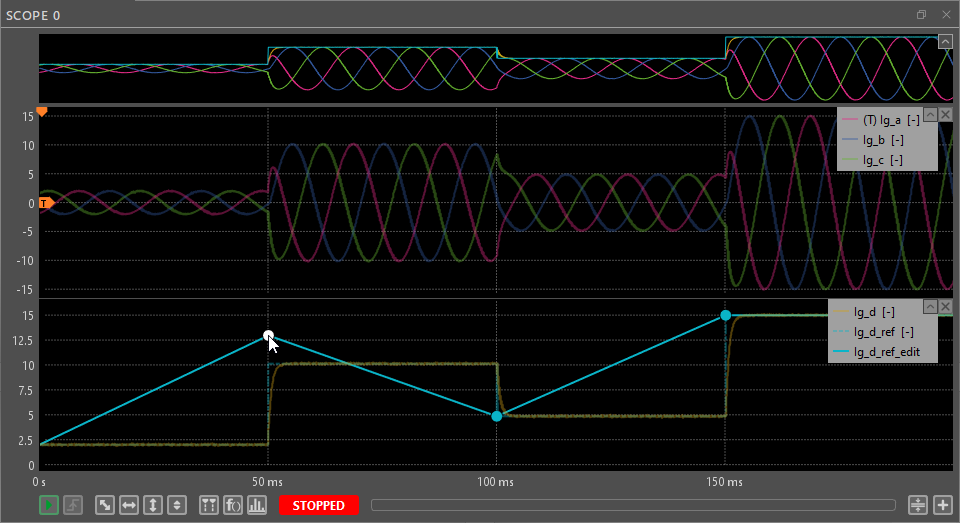Open the histogram/spectrum bars icon
This screenshot has width=960, height=523.
pos(257,505)
